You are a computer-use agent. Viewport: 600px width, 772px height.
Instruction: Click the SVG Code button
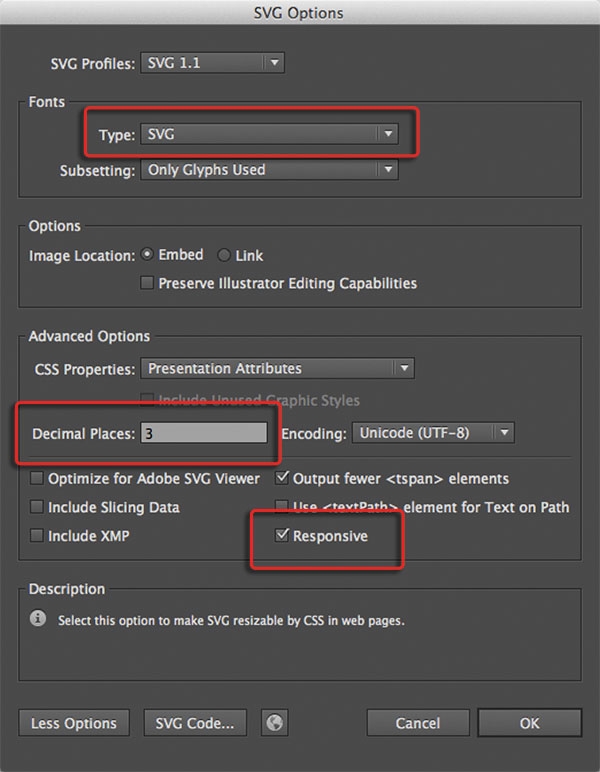coord(196,723)
